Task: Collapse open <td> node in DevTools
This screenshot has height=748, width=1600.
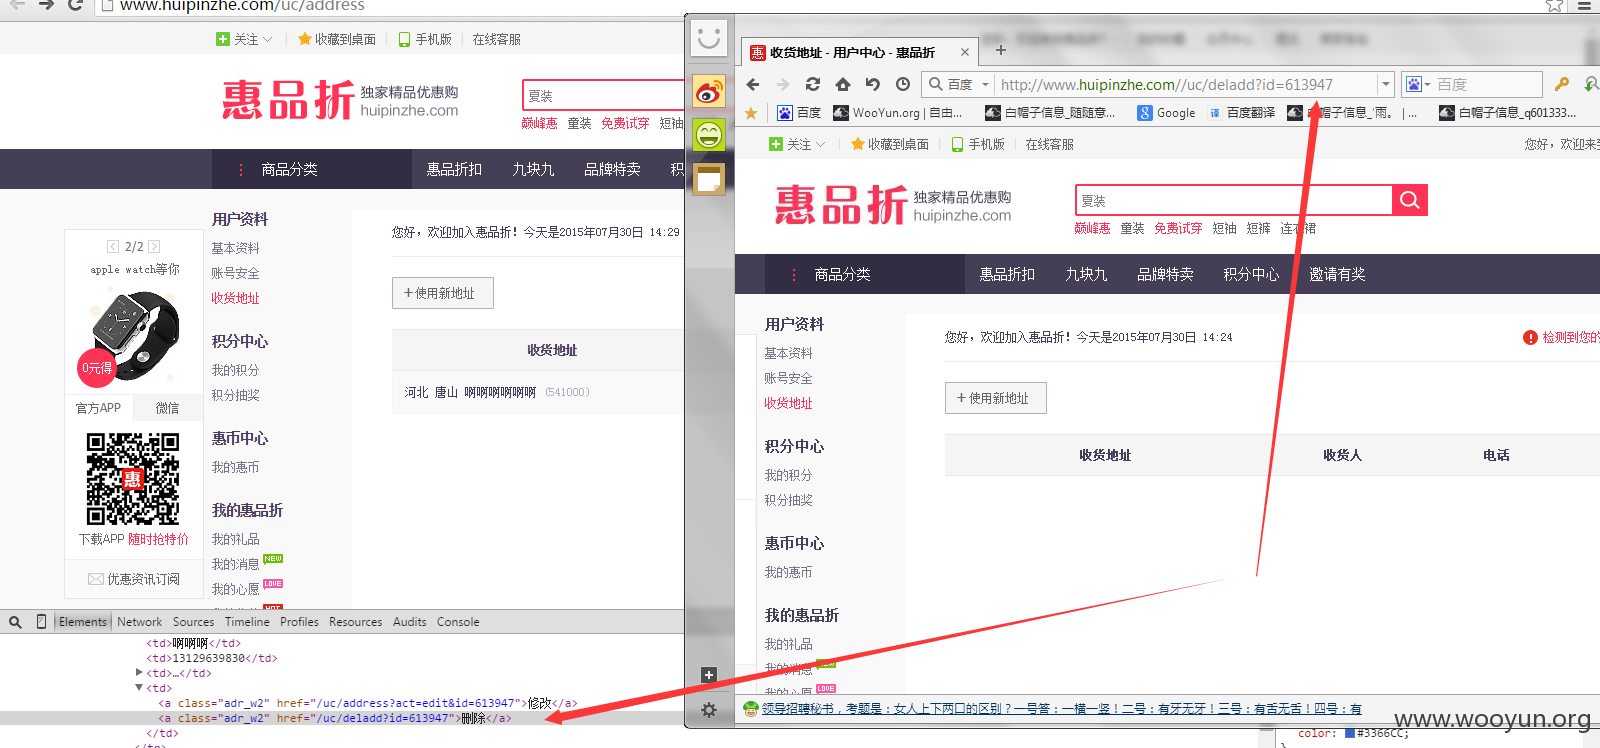Action: coord(139,687)
